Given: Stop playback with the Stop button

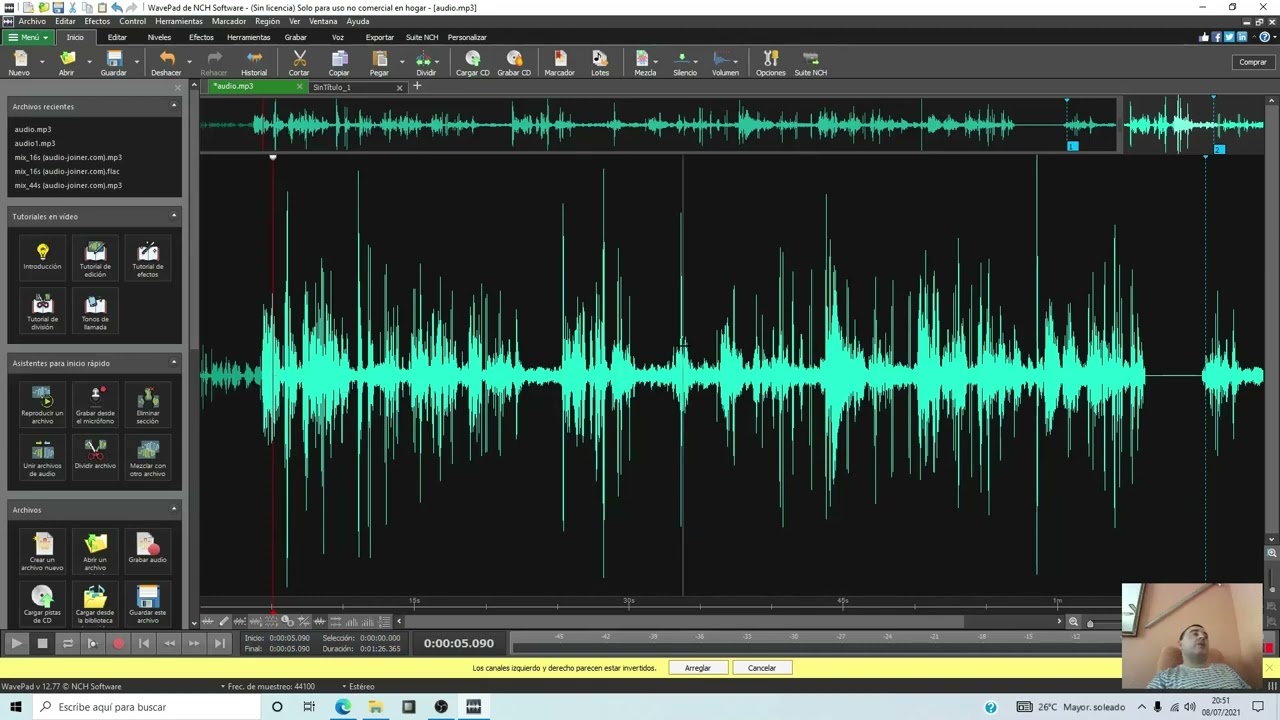Looking at the screenshot, I should 42,643.
